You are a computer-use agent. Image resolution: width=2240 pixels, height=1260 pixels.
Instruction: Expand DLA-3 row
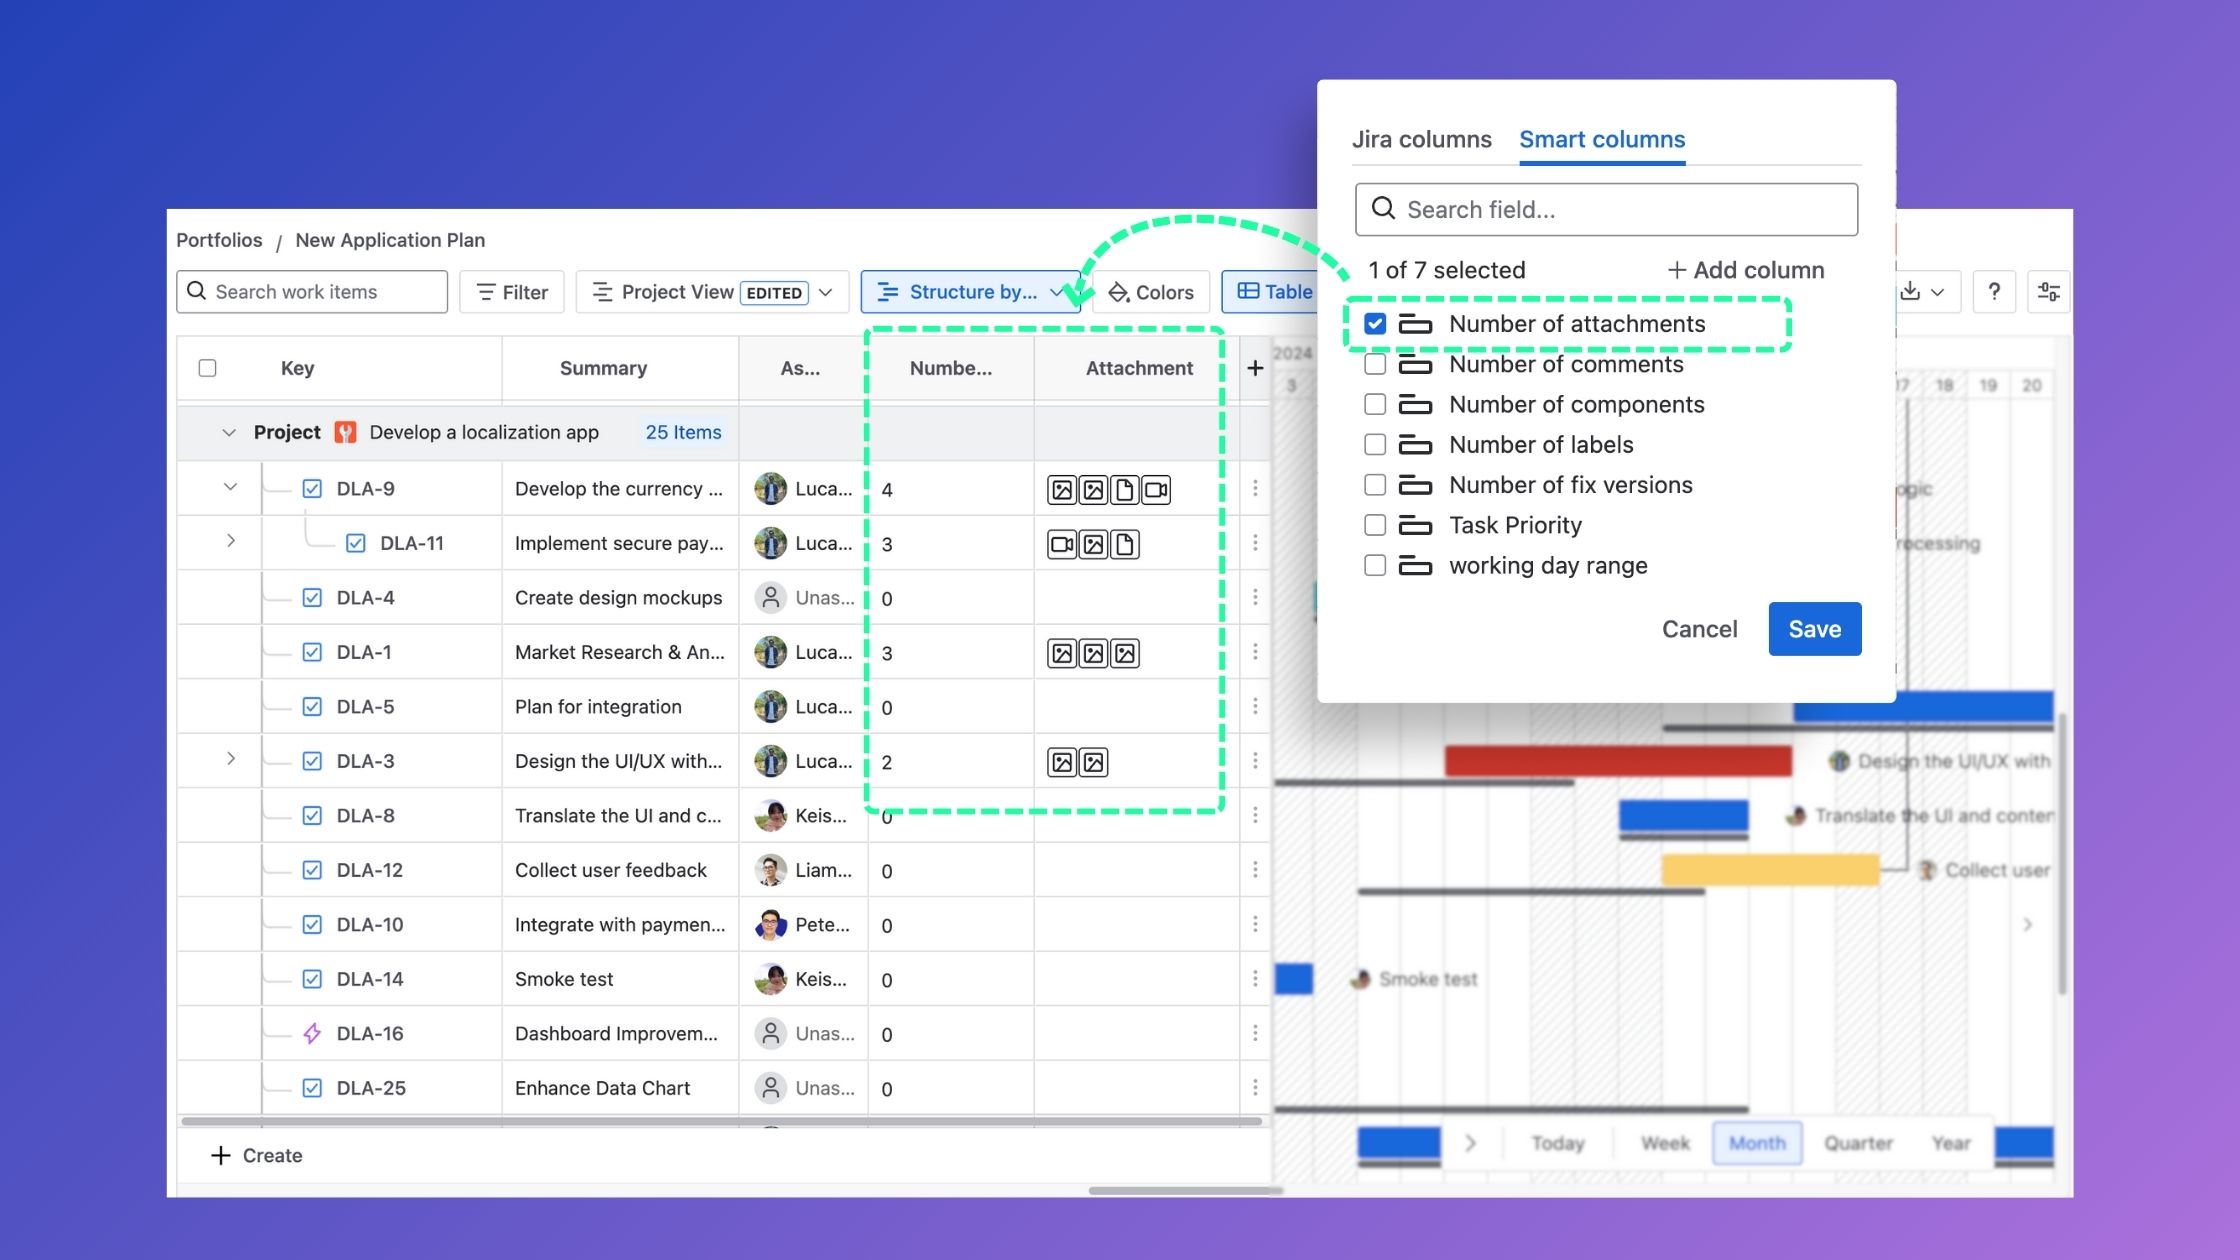coord(231,758)
